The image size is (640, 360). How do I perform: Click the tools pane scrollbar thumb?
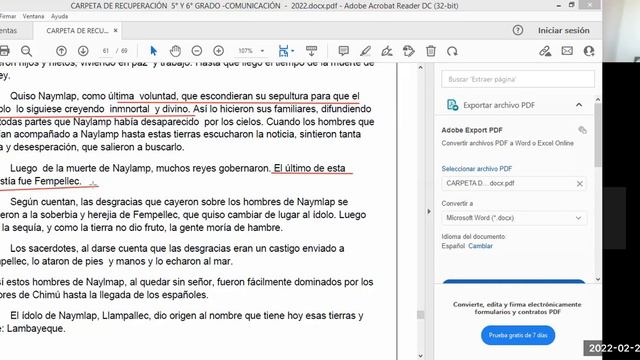[598, 135]
